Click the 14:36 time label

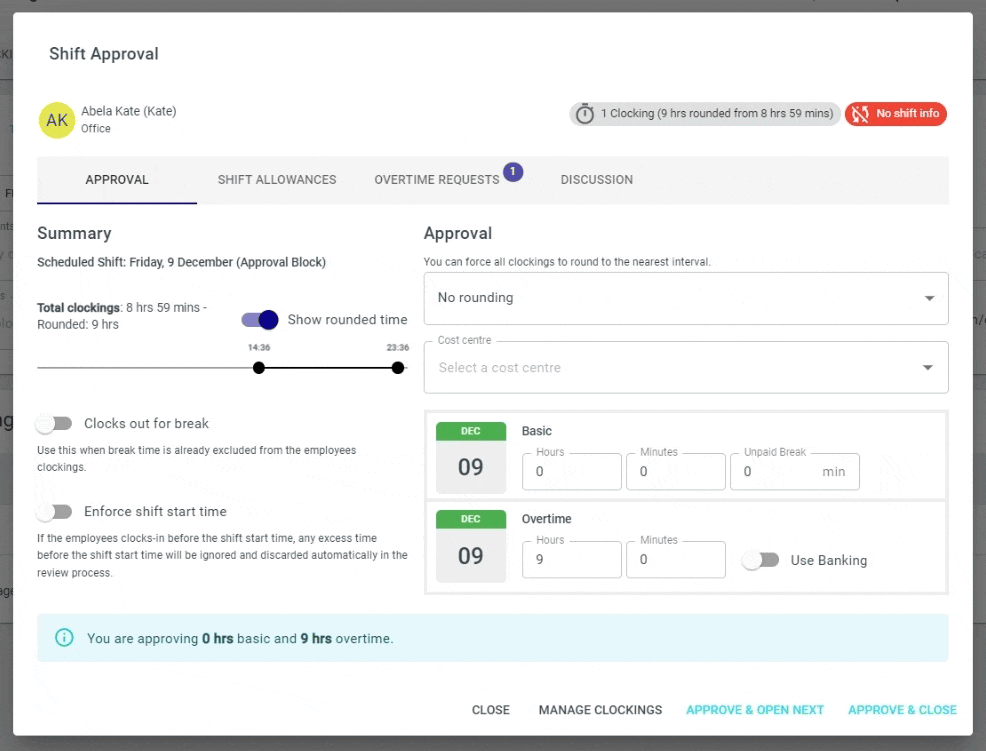click(x=258, y=347)
